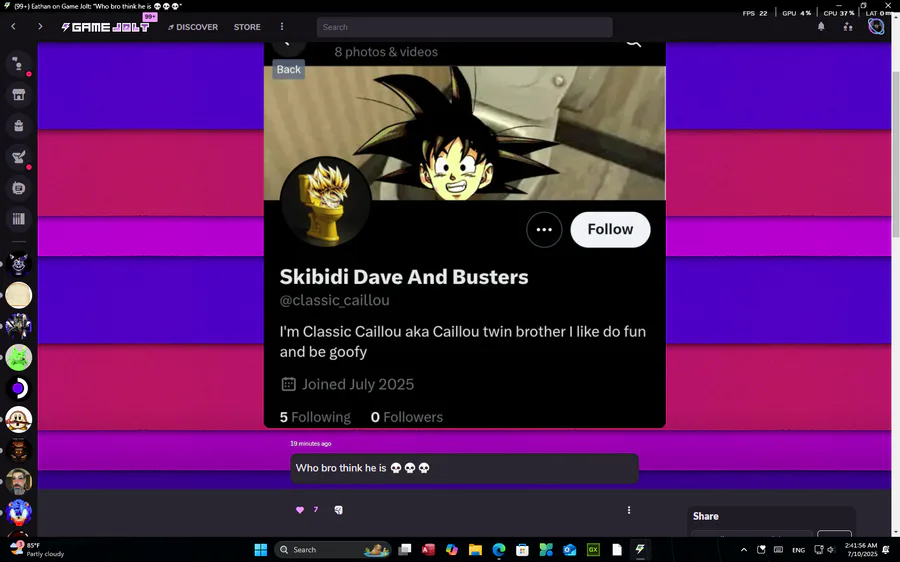
Task: Open the Discover page
Action: (x=193, y=27)
